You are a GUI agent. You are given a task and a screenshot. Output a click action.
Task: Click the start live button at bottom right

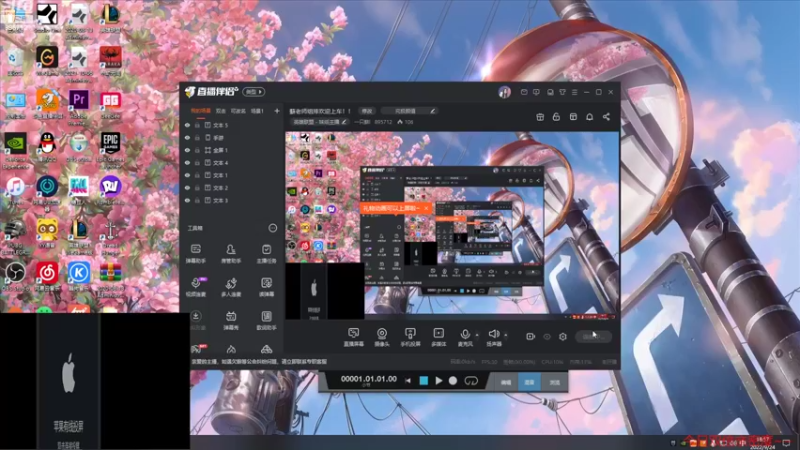pos(593,337)
